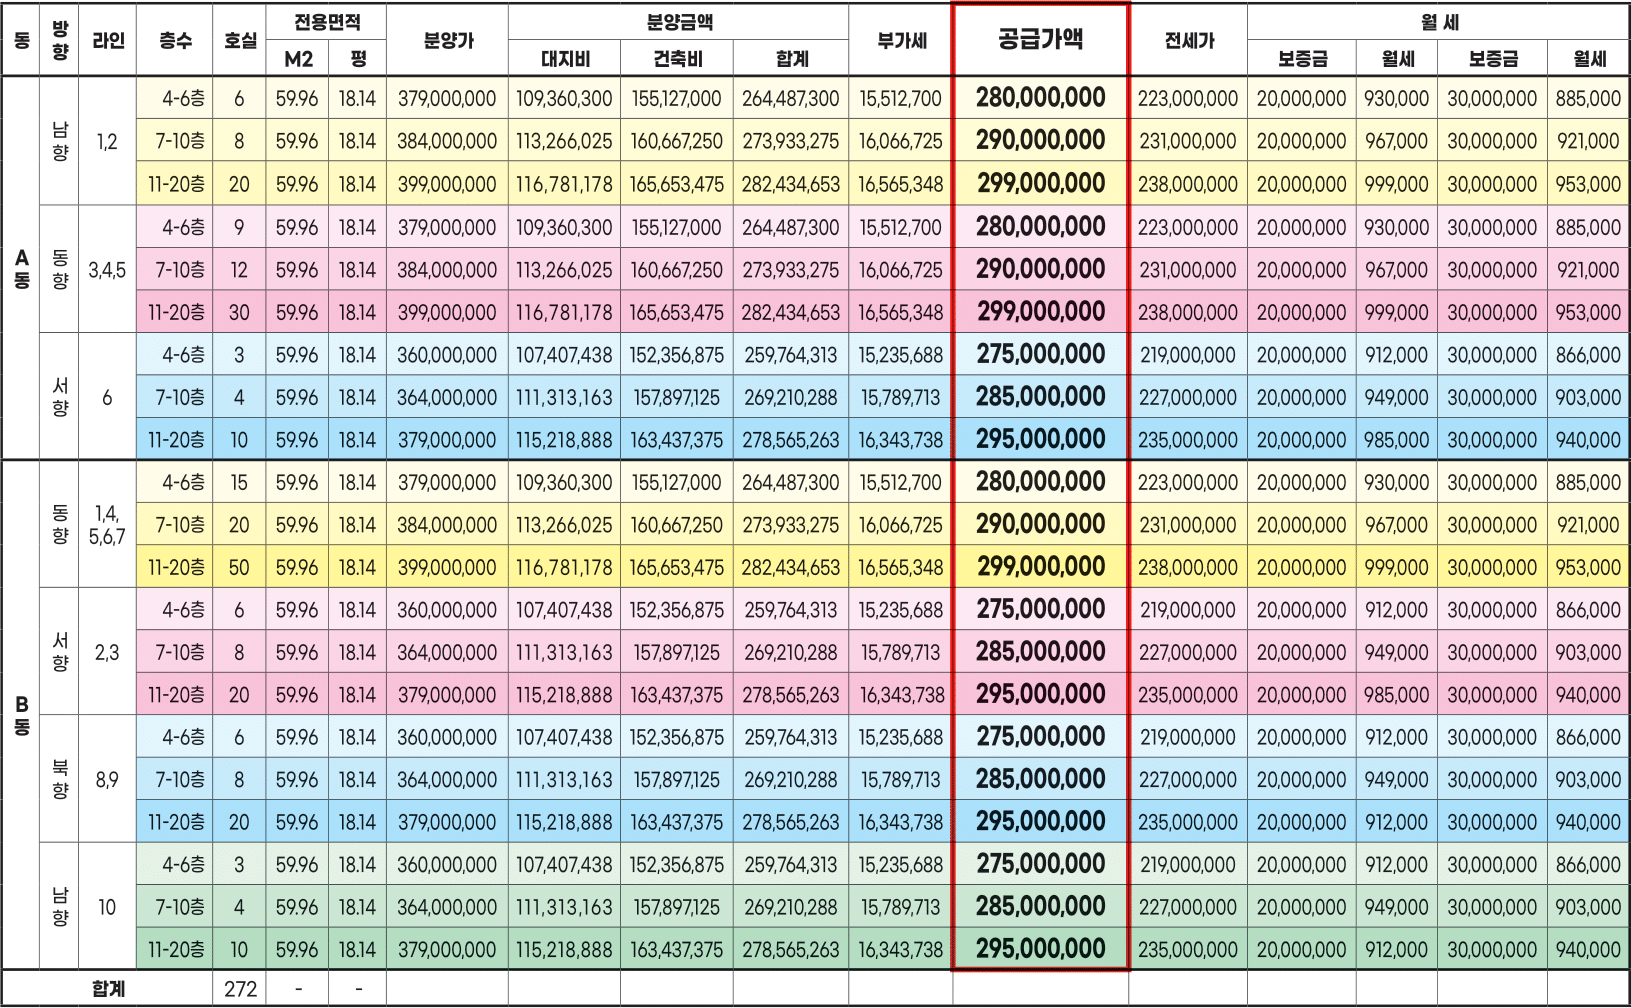Click the 3,4,5 line cell
Image resolution: width=1631 pixels, height=1008 pixels.
coord(107,270)
